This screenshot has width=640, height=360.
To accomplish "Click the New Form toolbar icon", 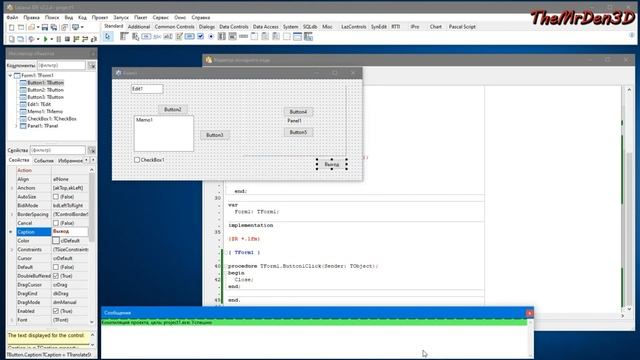I will (x=21, y=27).
